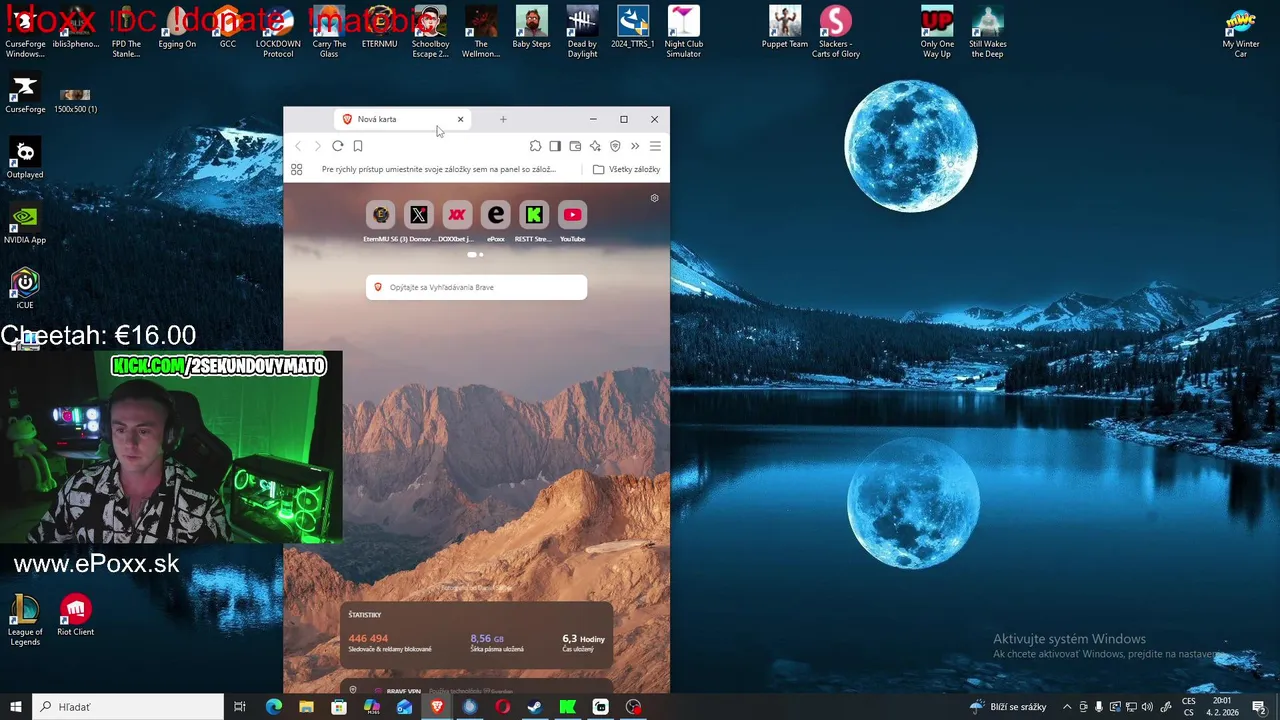Open the 2024_TTRS_1 desktop file
The image size is (1280, 720).
click(633, 27)
